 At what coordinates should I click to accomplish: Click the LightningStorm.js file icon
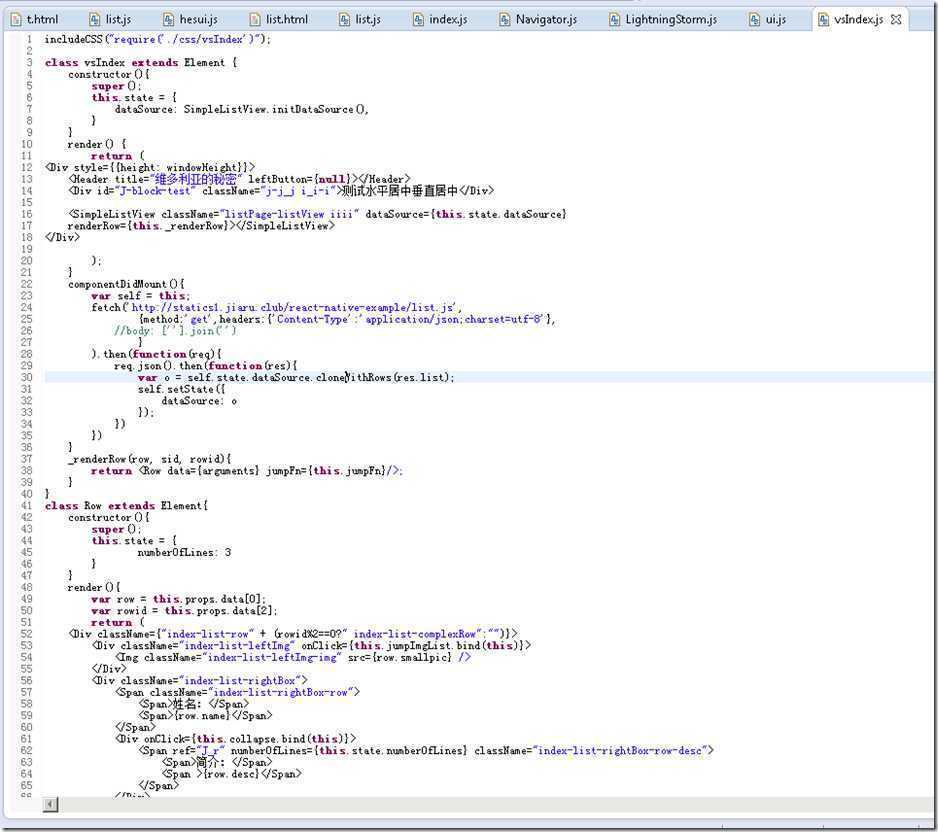pos(614,20)
